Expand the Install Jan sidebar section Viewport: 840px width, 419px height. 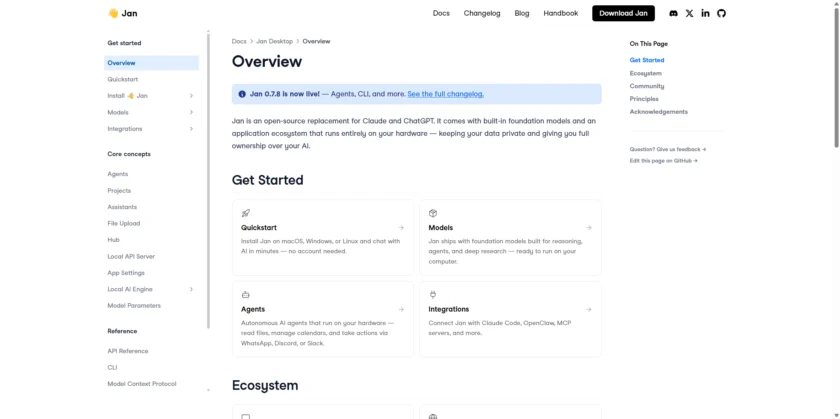tap(191, 96)
